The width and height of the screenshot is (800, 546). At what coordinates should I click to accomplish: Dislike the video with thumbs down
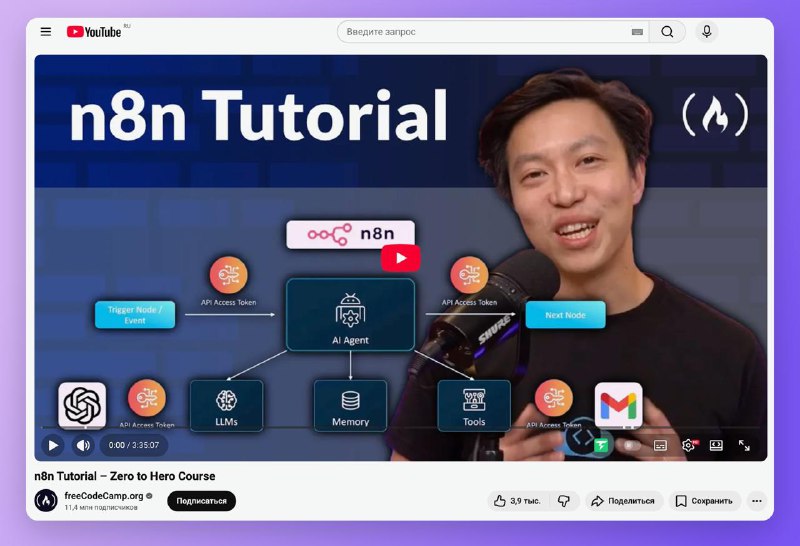[563, 500]
